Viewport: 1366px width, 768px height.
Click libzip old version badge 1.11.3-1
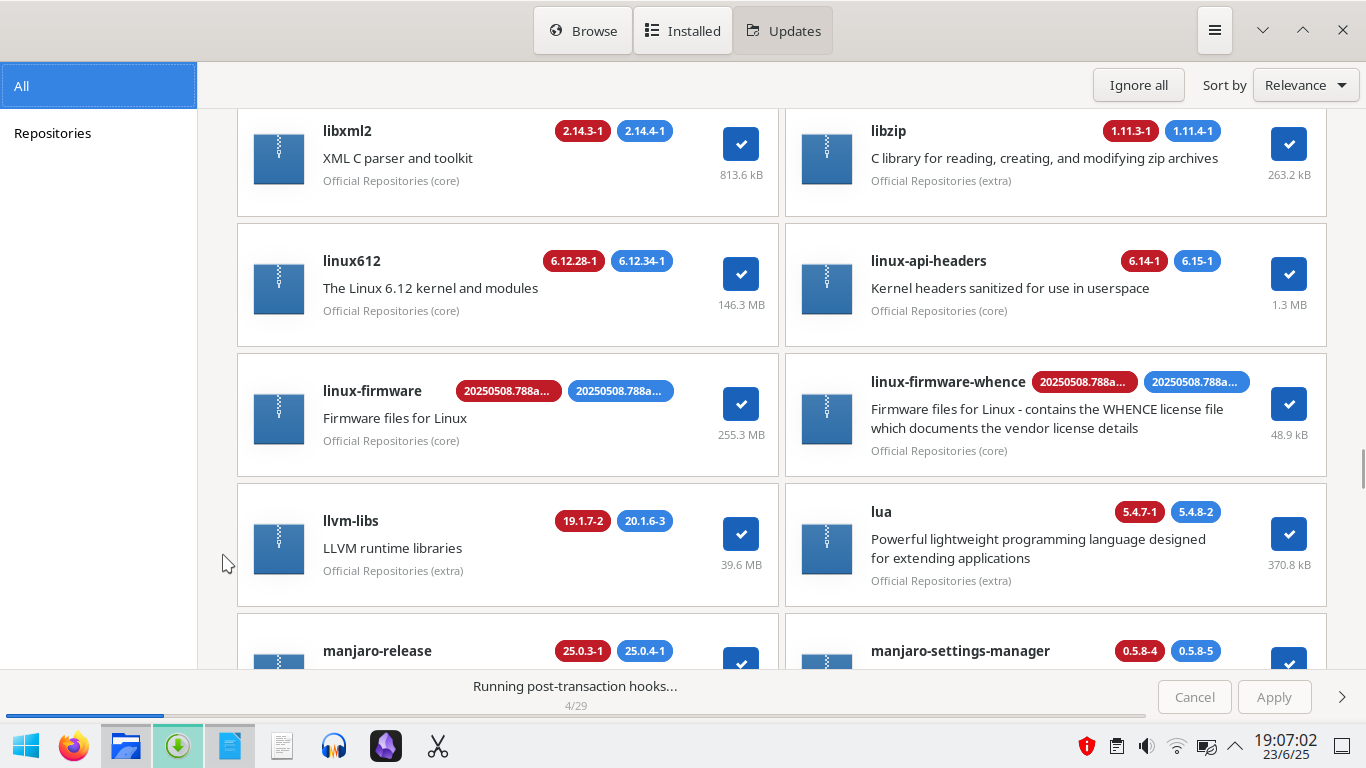pyautogui.click(x=1131, y=131)
